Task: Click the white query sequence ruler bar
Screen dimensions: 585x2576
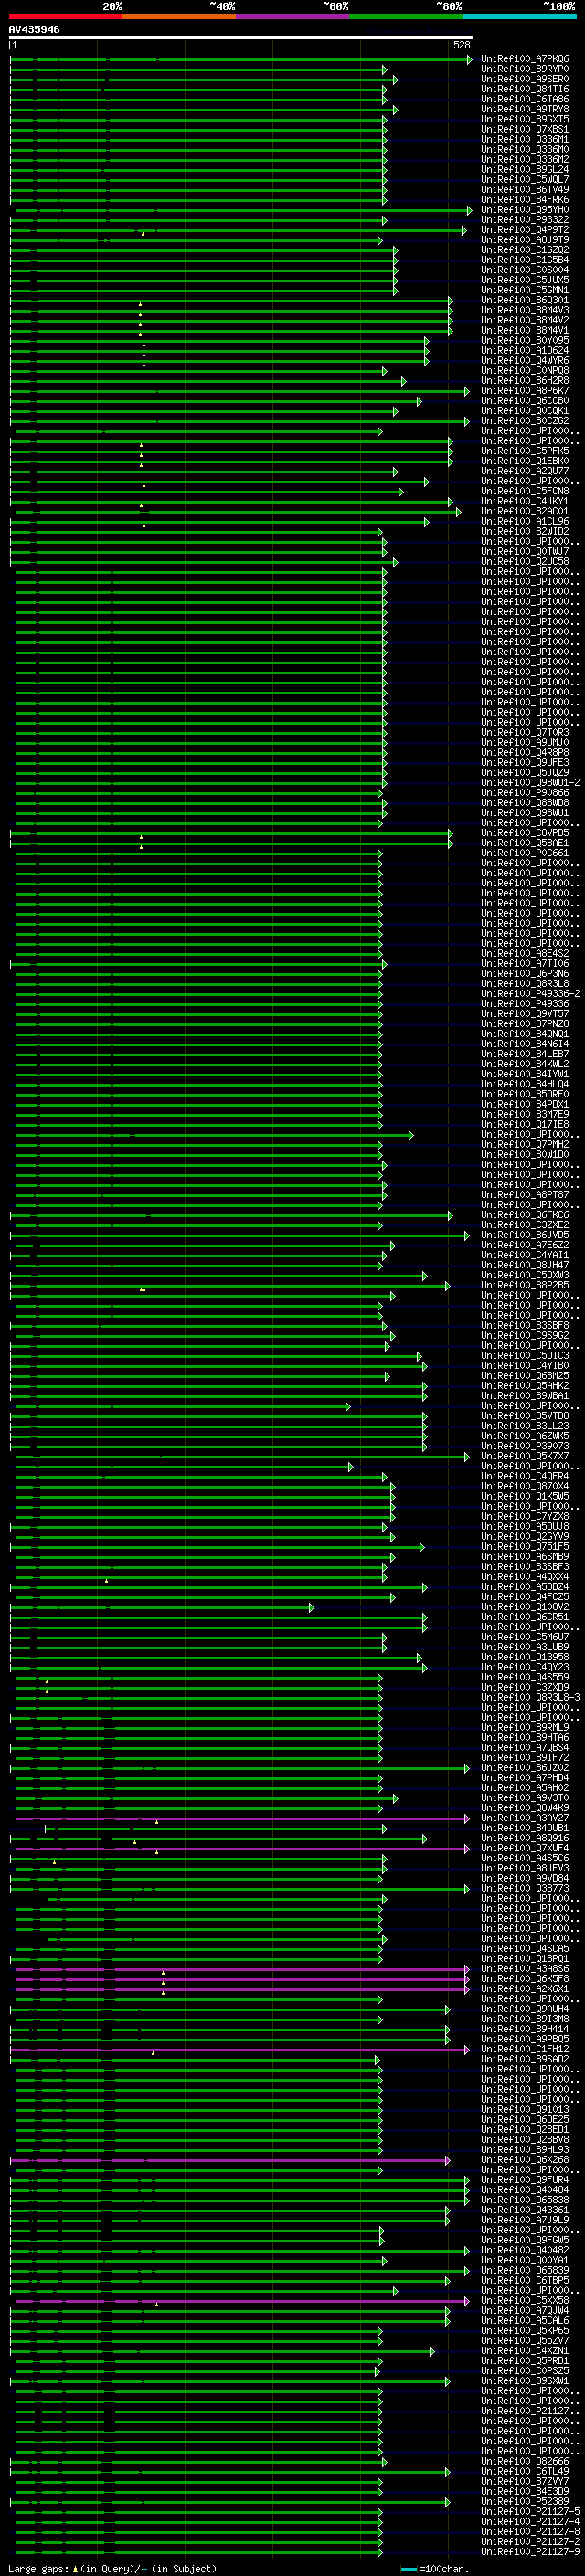Action: pyautogui.click(x=241, y=38)
